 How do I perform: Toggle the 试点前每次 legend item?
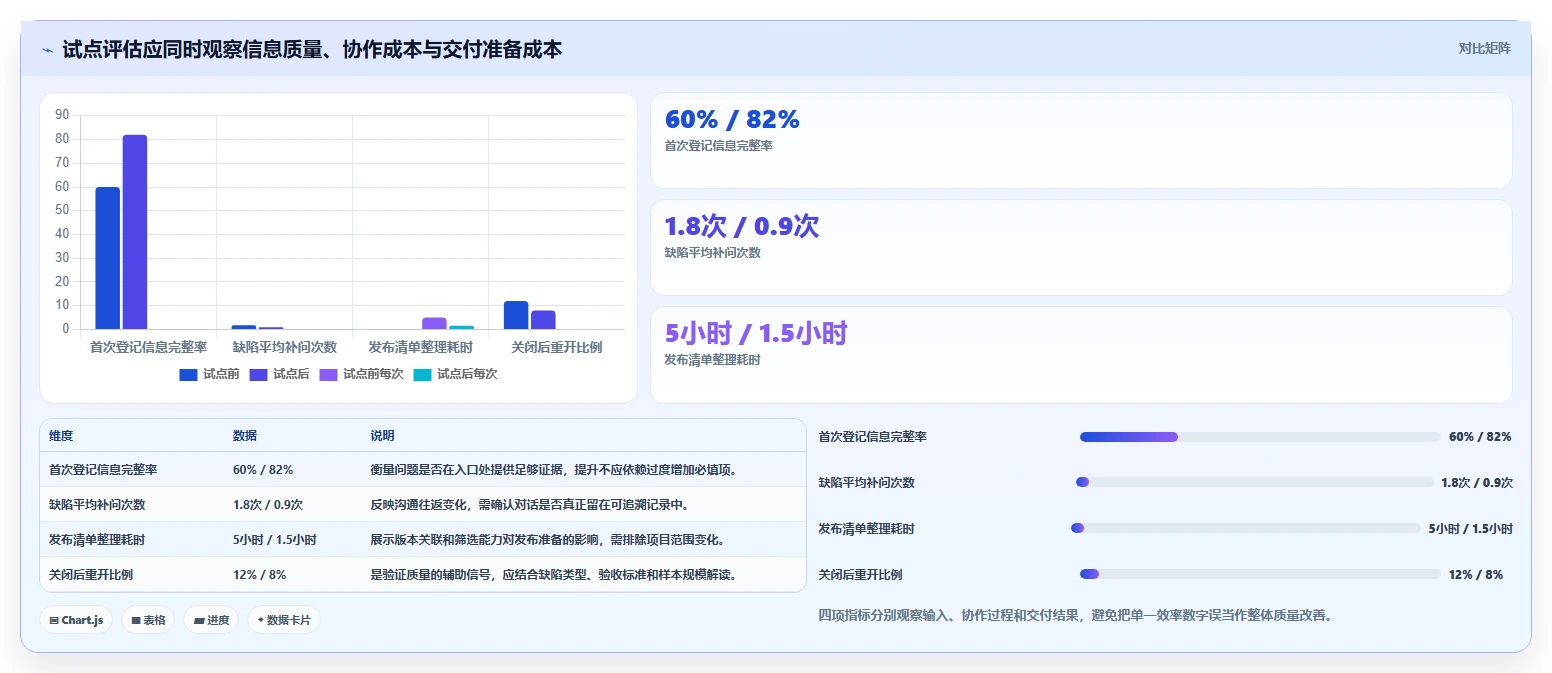361,374
